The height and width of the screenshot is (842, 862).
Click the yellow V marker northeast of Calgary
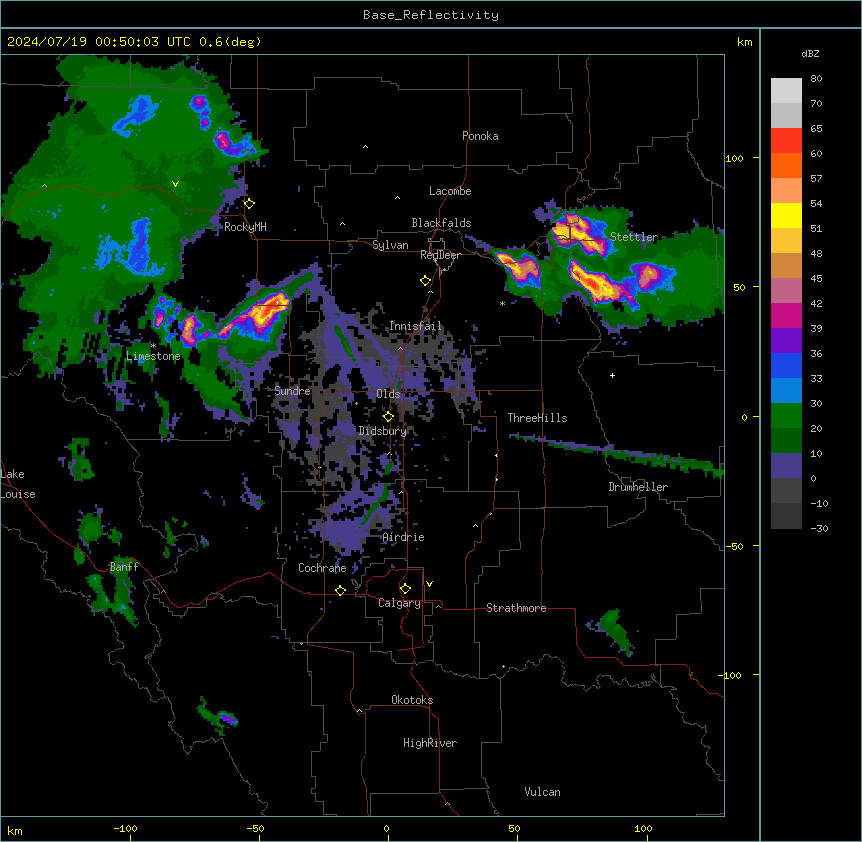click(429, 584)
